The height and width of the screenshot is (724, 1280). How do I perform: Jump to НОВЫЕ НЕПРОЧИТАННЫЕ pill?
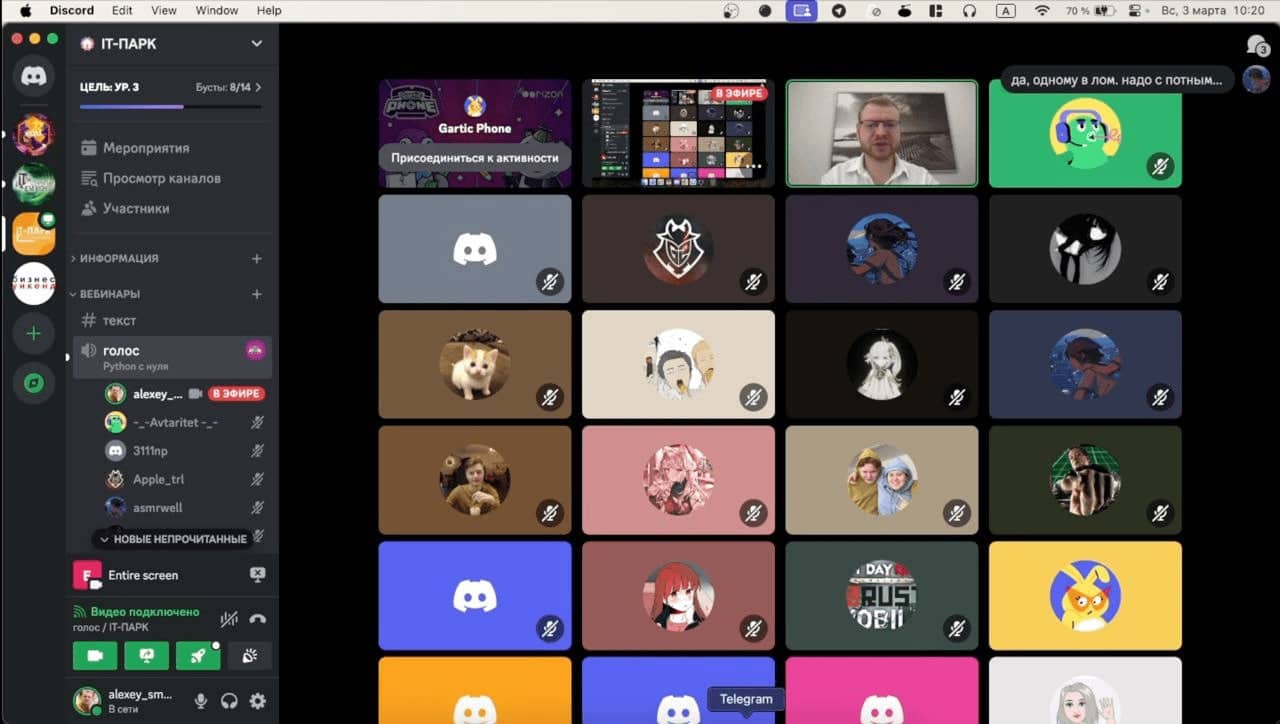tap(172, 539)
